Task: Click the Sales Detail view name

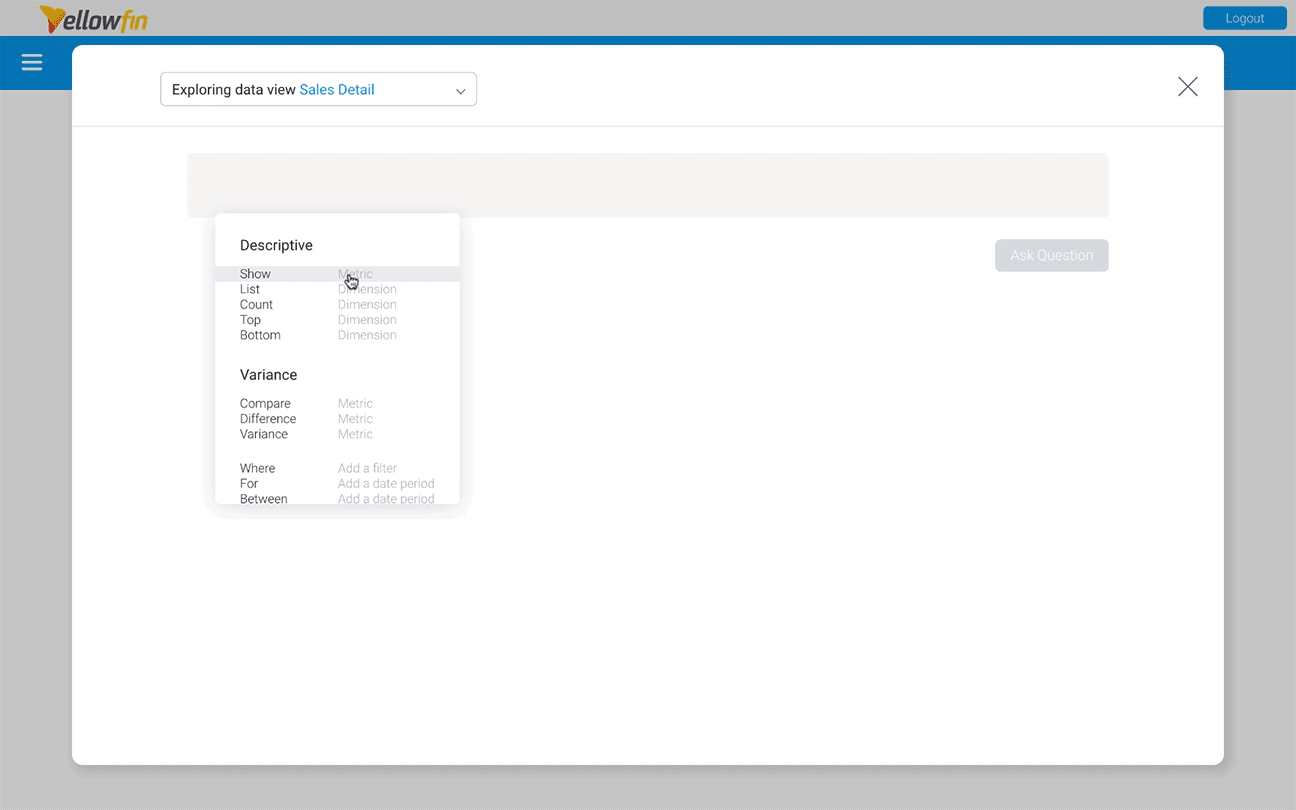Action: click(337, 90)
